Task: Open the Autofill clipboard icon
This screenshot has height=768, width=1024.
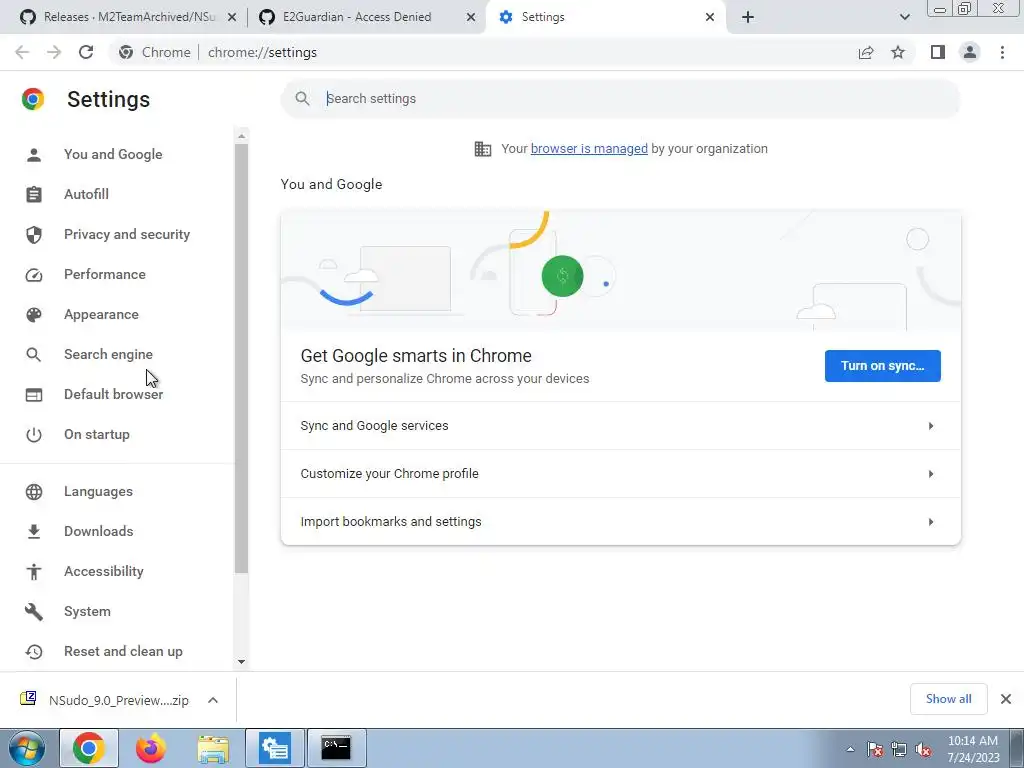Action: (34, 195)
